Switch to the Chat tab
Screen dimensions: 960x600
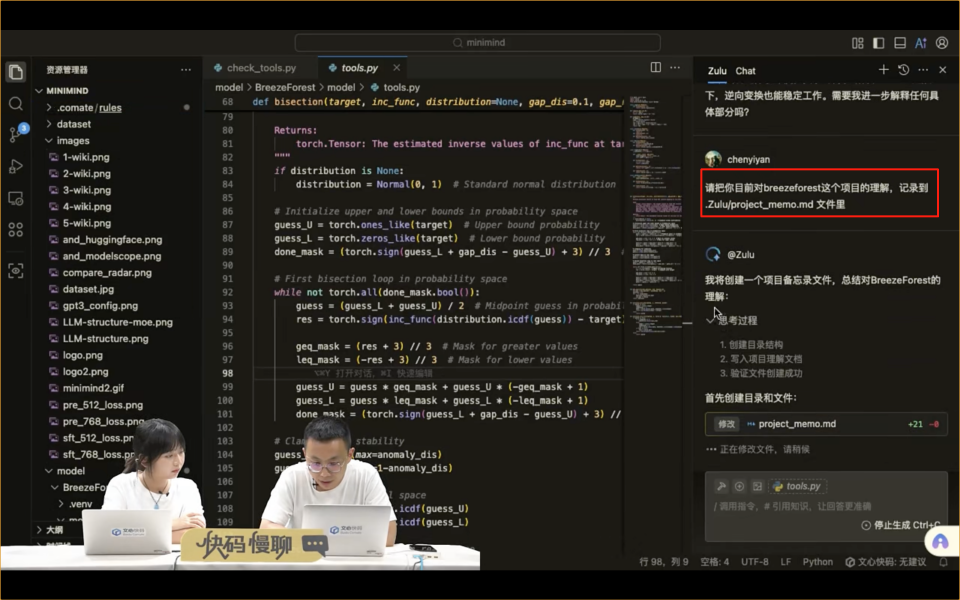(x=745, y=71)
